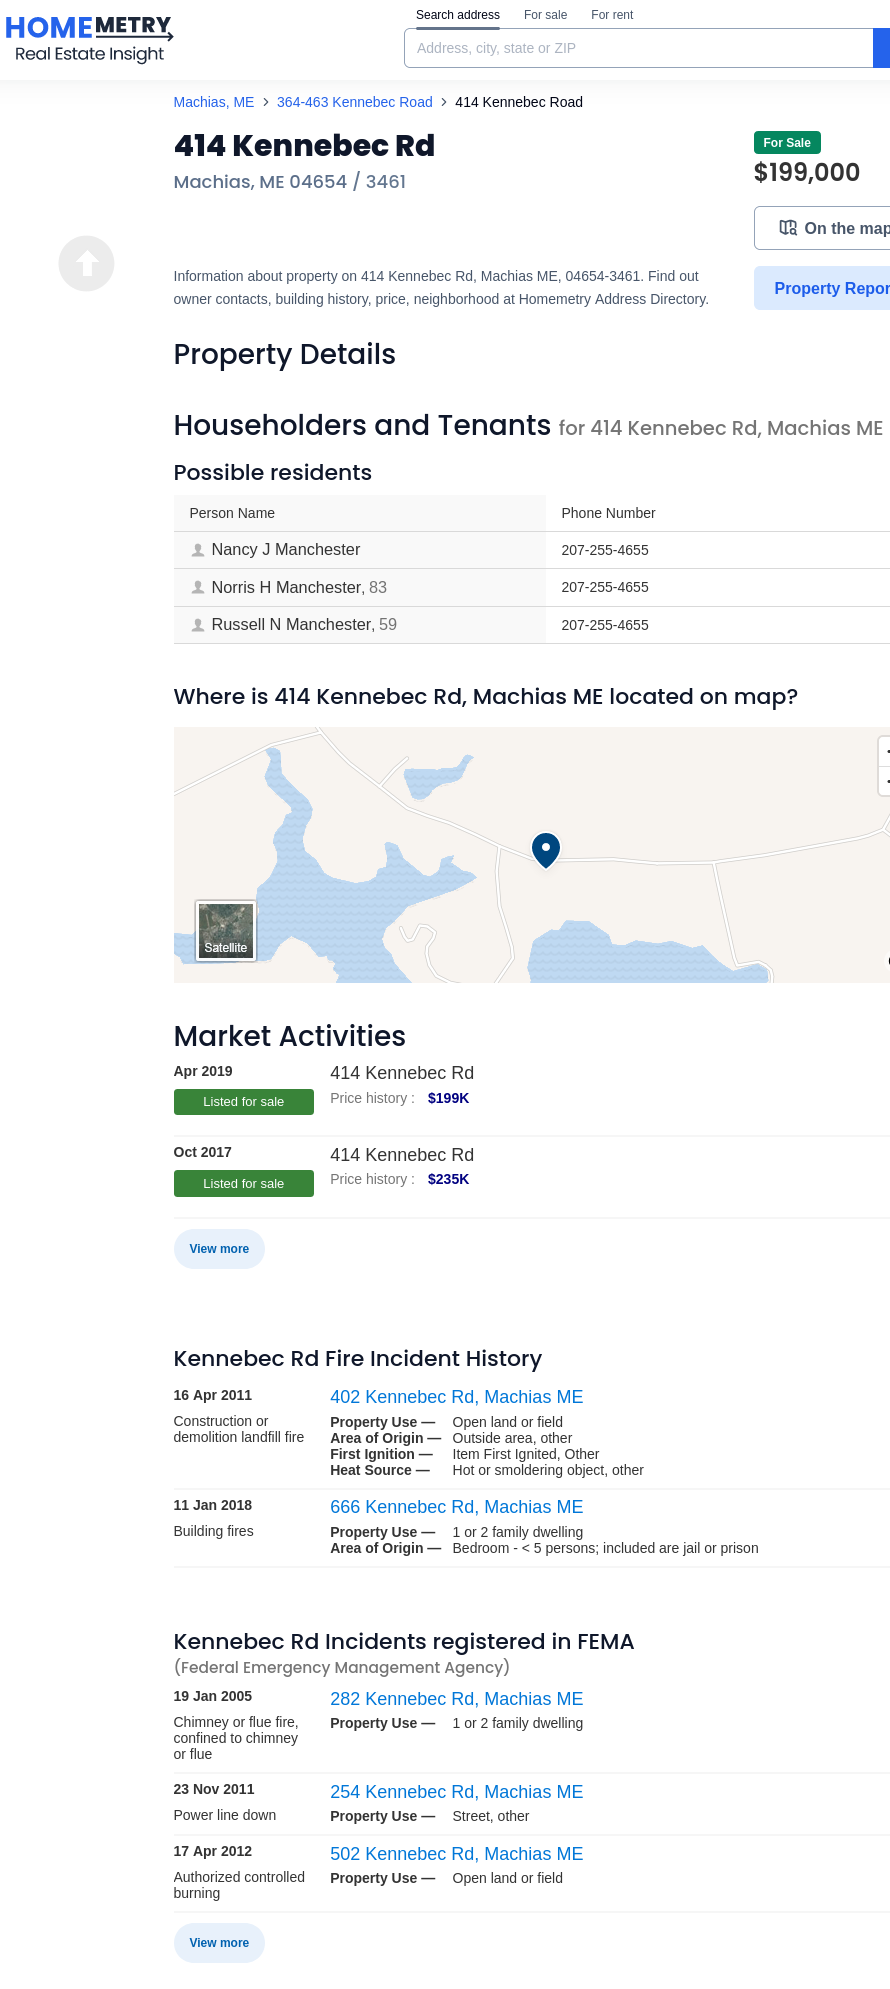
Task: Click the $235K price history value
Action: pos(448,1179)
